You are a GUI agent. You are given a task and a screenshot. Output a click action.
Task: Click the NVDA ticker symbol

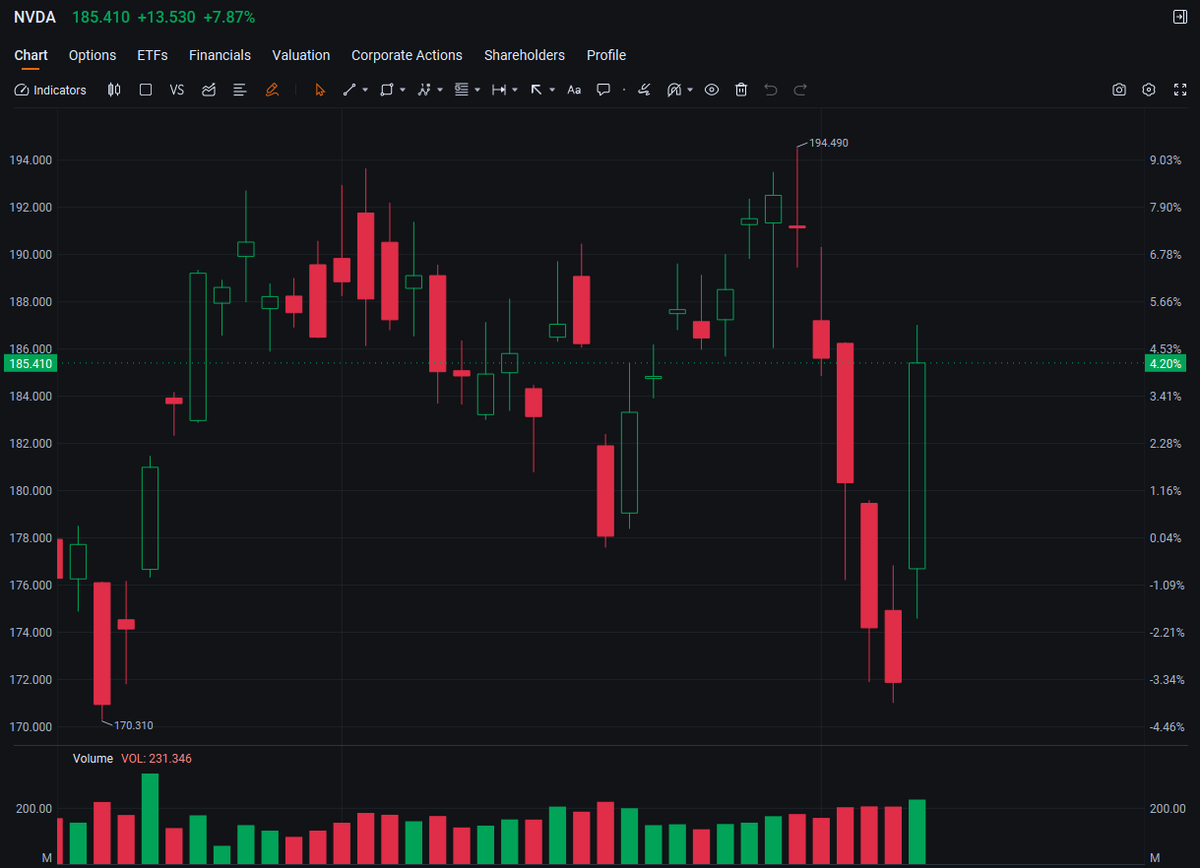[35, 17]
